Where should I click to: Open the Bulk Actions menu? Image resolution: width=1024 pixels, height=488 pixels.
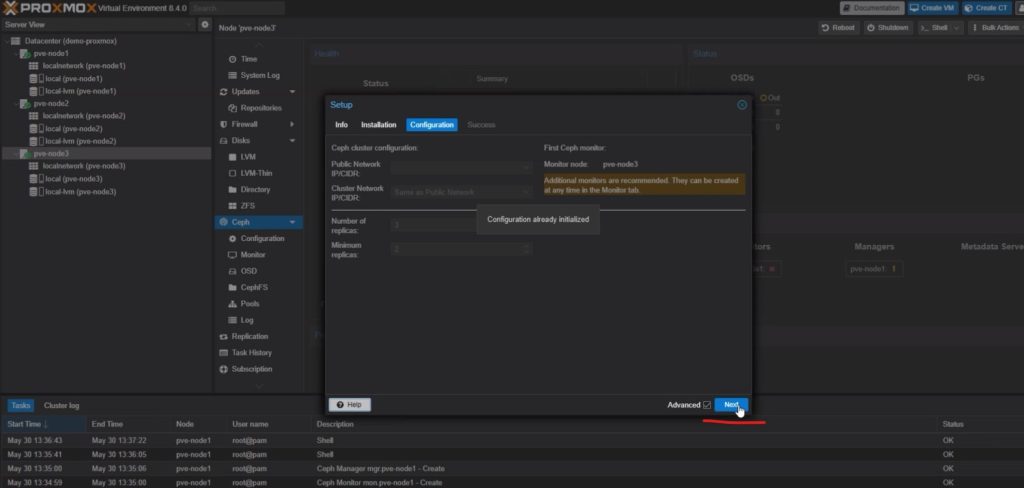click(995, 28)
